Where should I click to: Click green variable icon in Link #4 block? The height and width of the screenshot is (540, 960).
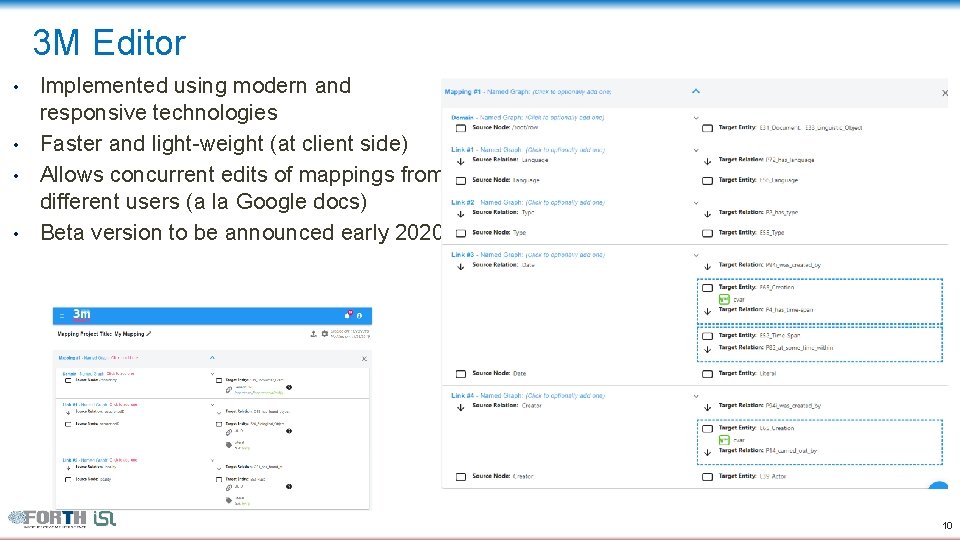click(x=724, y=440)
